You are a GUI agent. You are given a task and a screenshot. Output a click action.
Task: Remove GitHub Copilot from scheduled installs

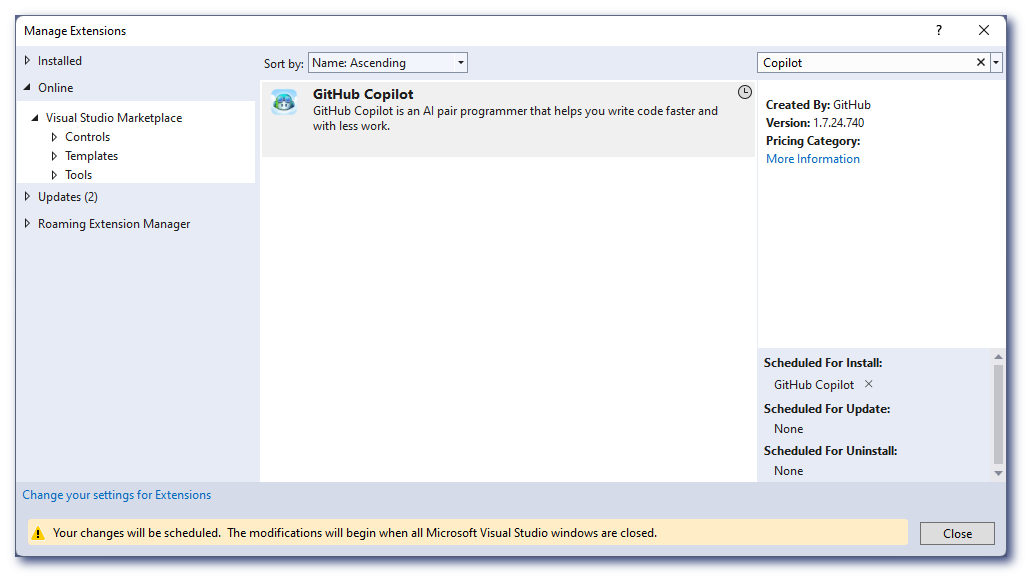point(869,384)
